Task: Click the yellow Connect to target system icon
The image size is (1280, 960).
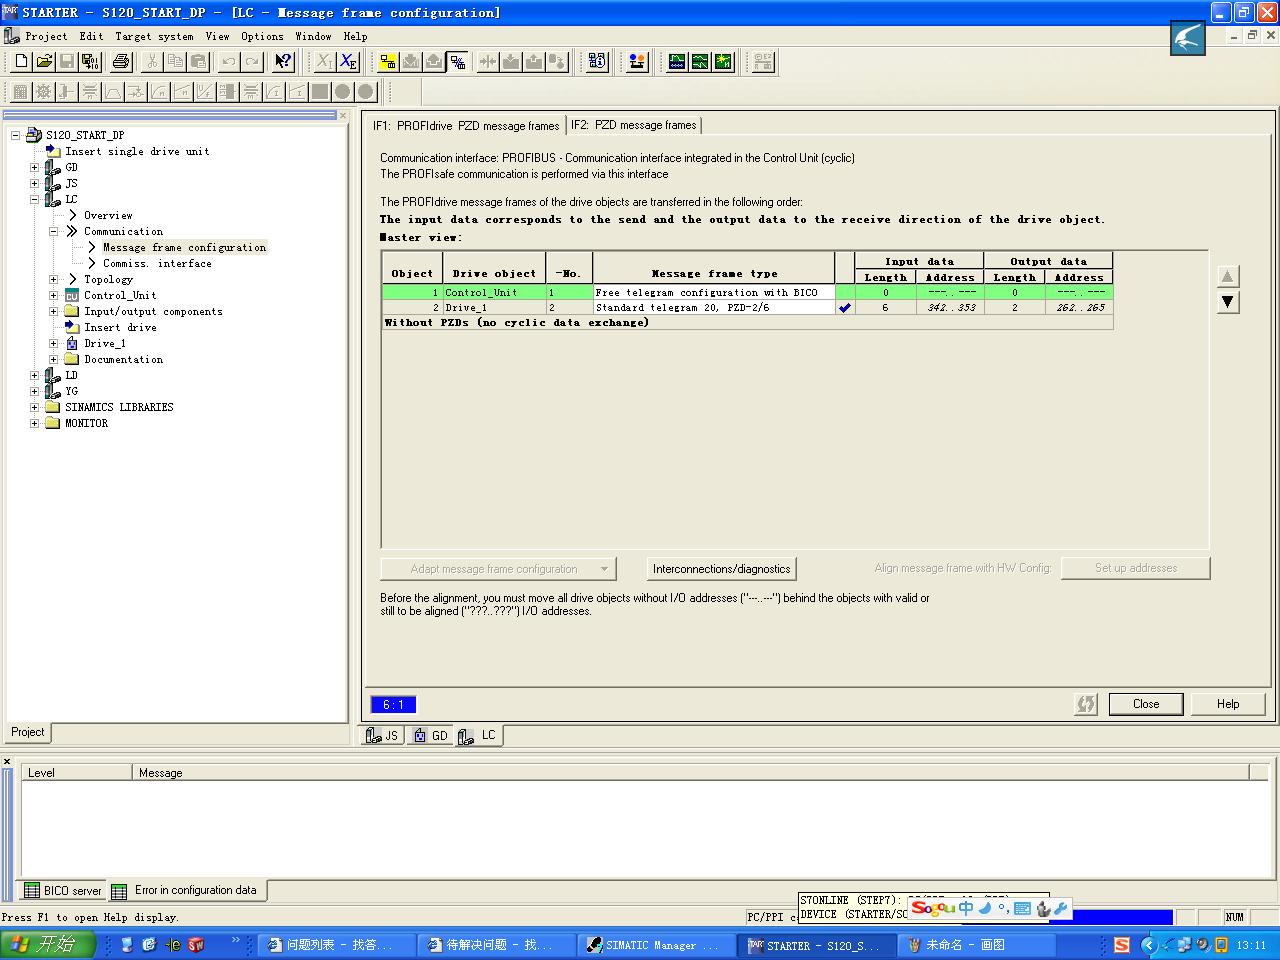Action: tap(388, 62)
